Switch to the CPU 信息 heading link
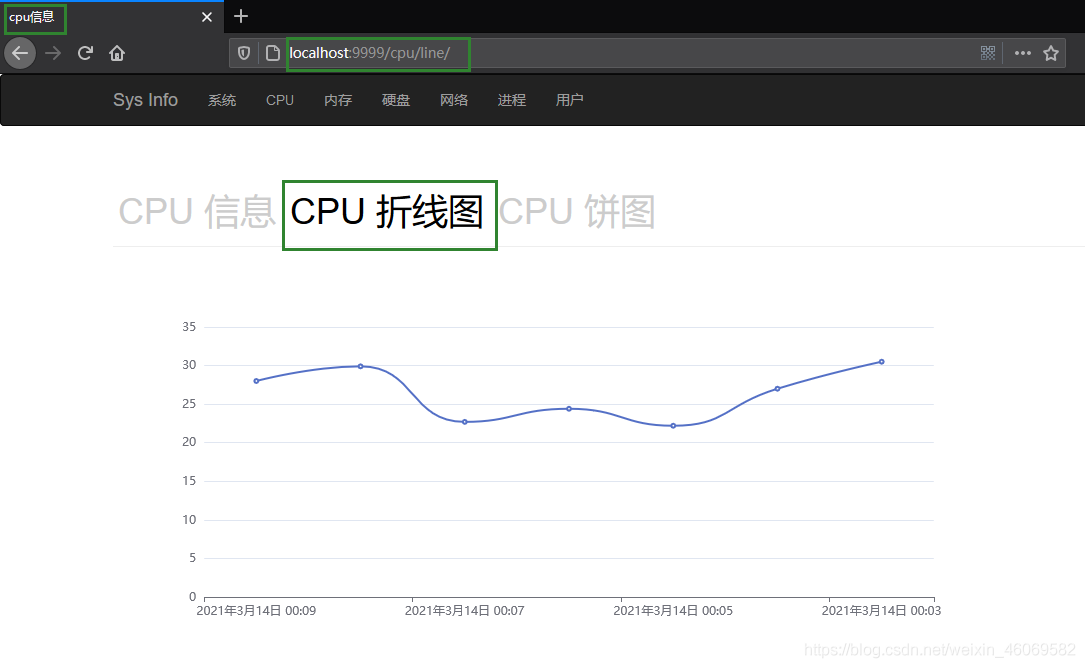 pyautogui.click(x=197, y=212)
